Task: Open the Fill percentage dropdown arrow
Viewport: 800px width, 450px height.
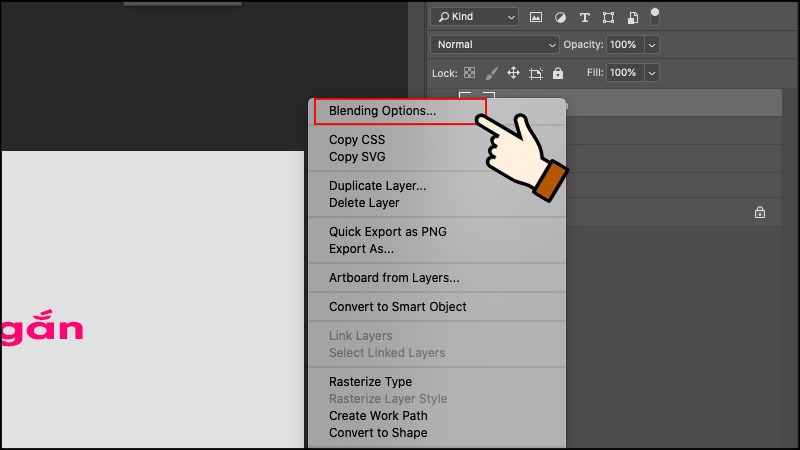Action: point(652,73)
